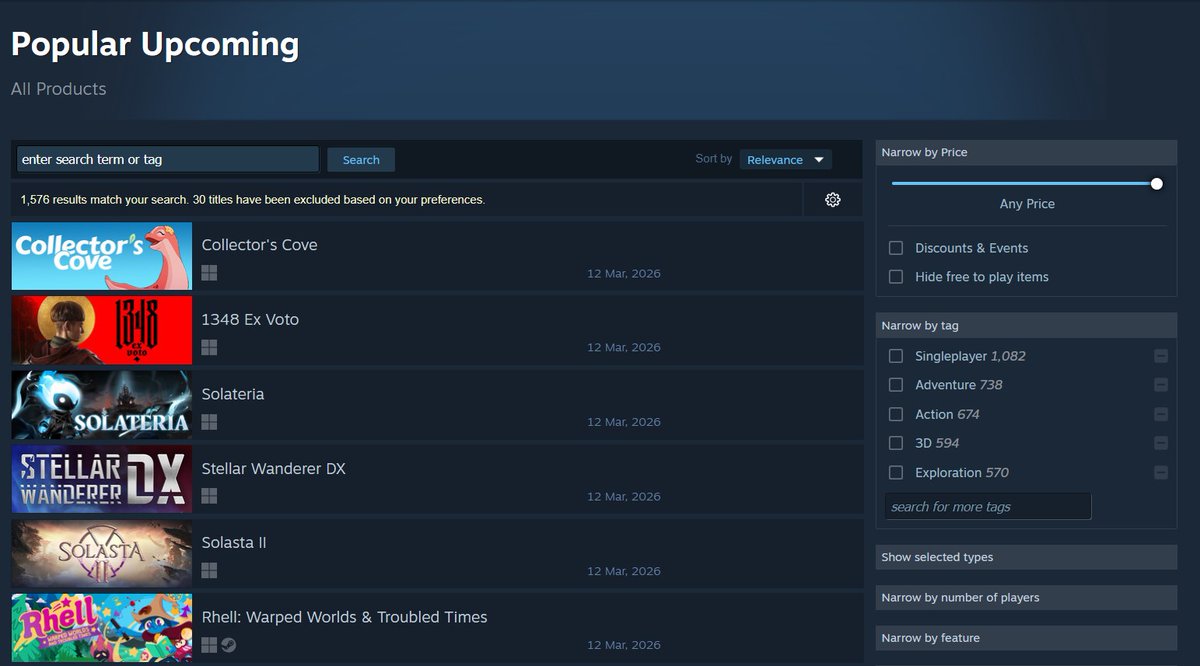Viewport: 1200px width, 666px height.
Task: Open the Relevance sort dropdown
Action: [x=785, y=159]
